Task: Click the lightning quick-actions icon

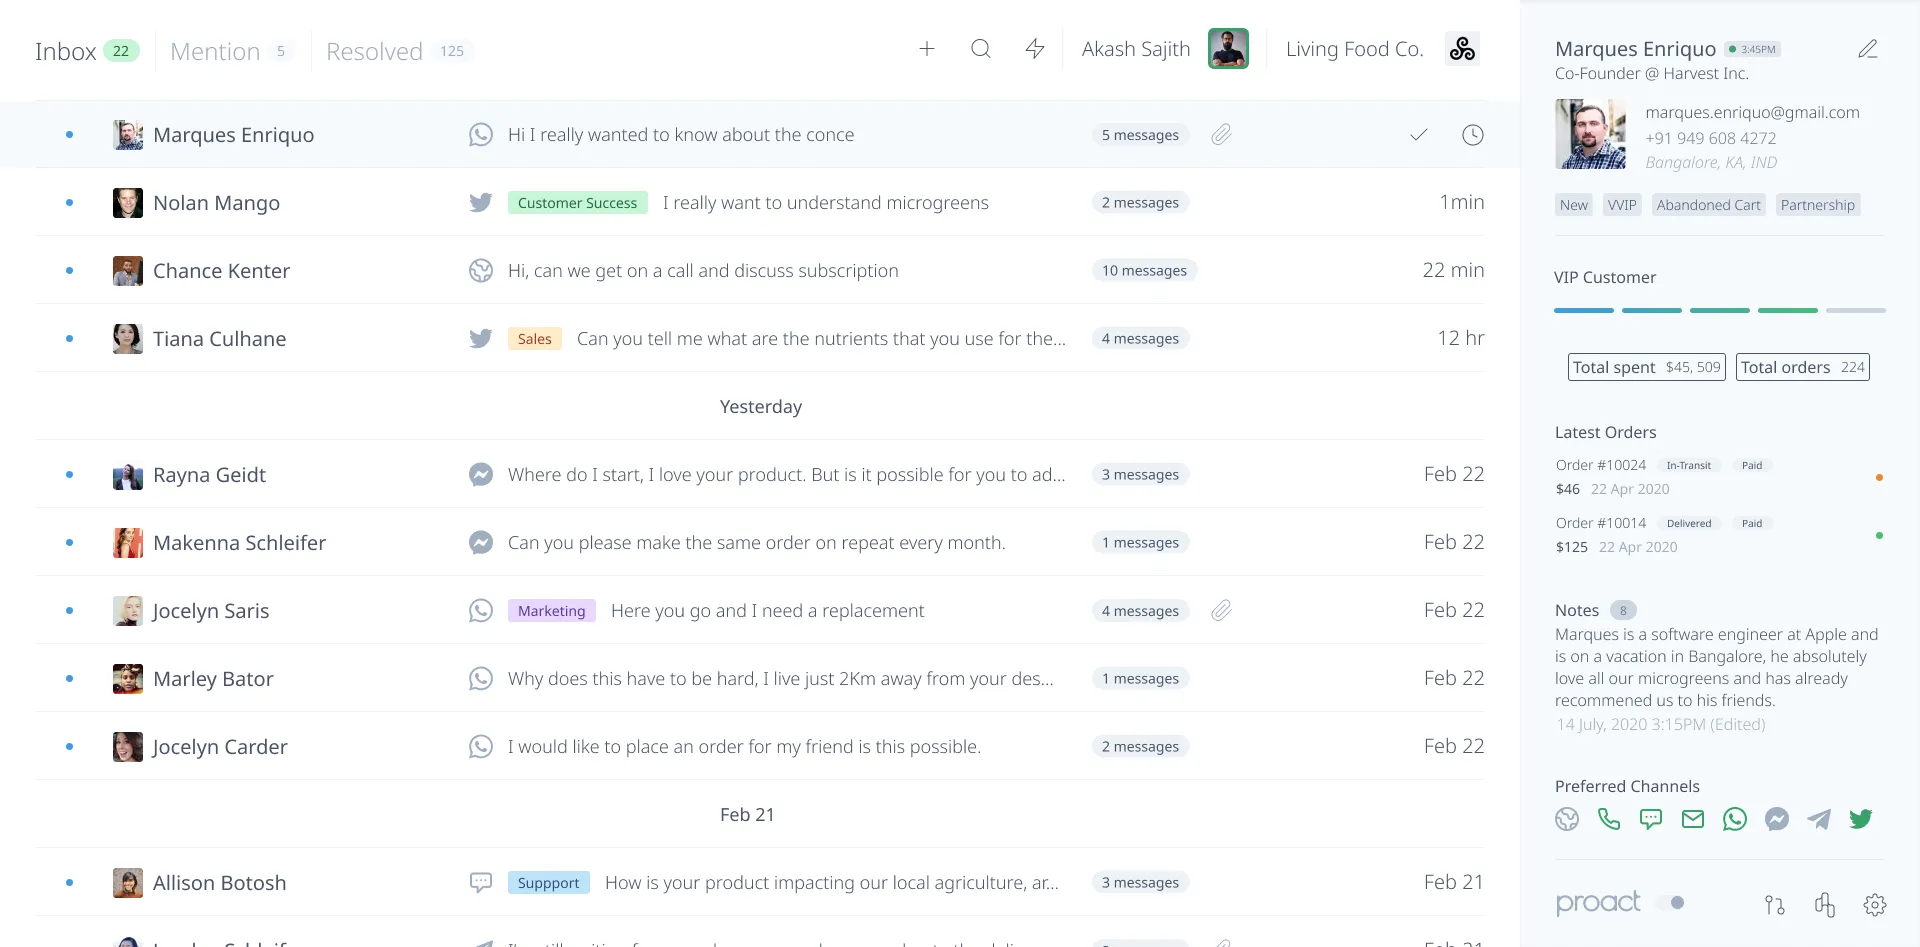Action: (x=1034, y=48)
